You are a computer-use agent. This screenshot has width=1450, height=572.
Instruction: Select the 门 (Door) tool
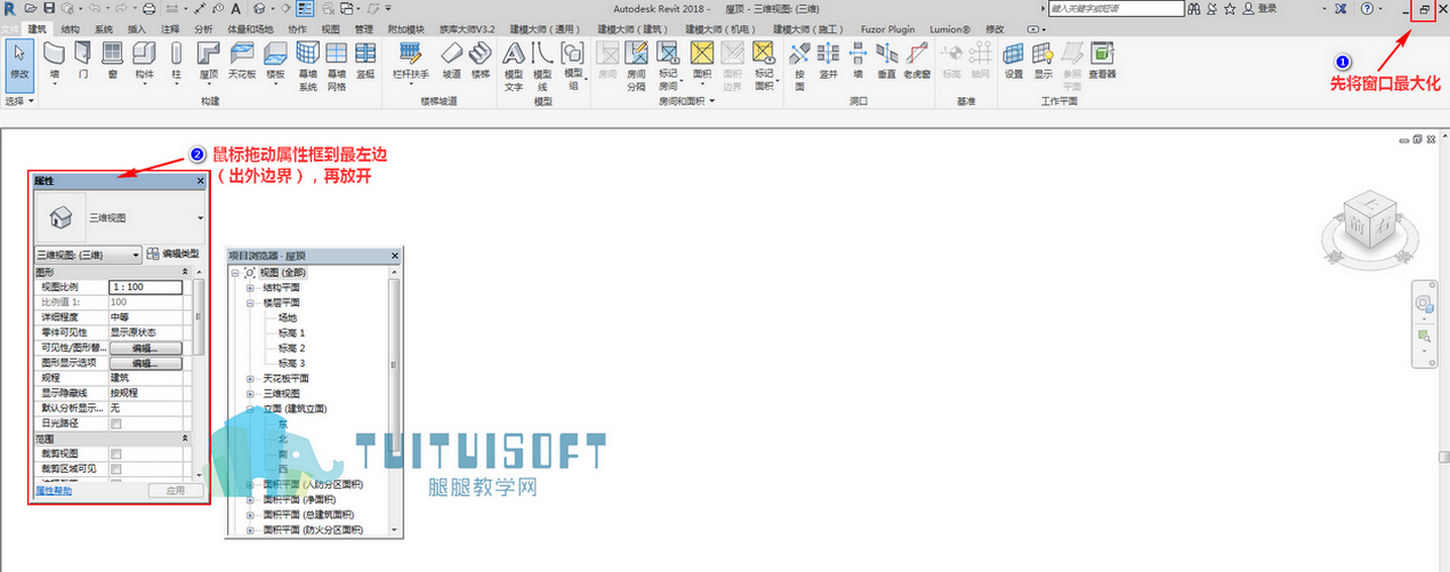click(83, 61)
